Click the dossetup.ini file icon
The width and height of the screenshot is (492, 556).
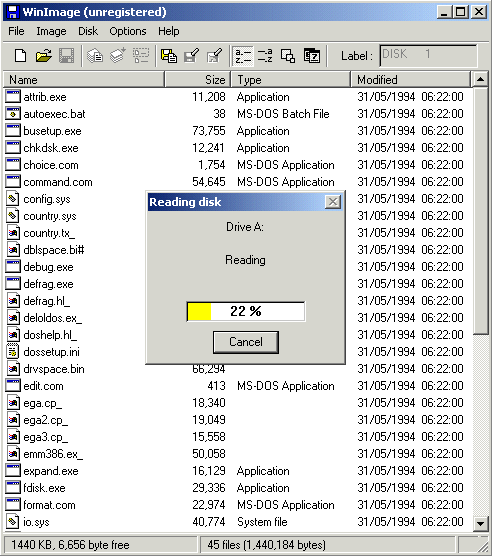point(13,352)
